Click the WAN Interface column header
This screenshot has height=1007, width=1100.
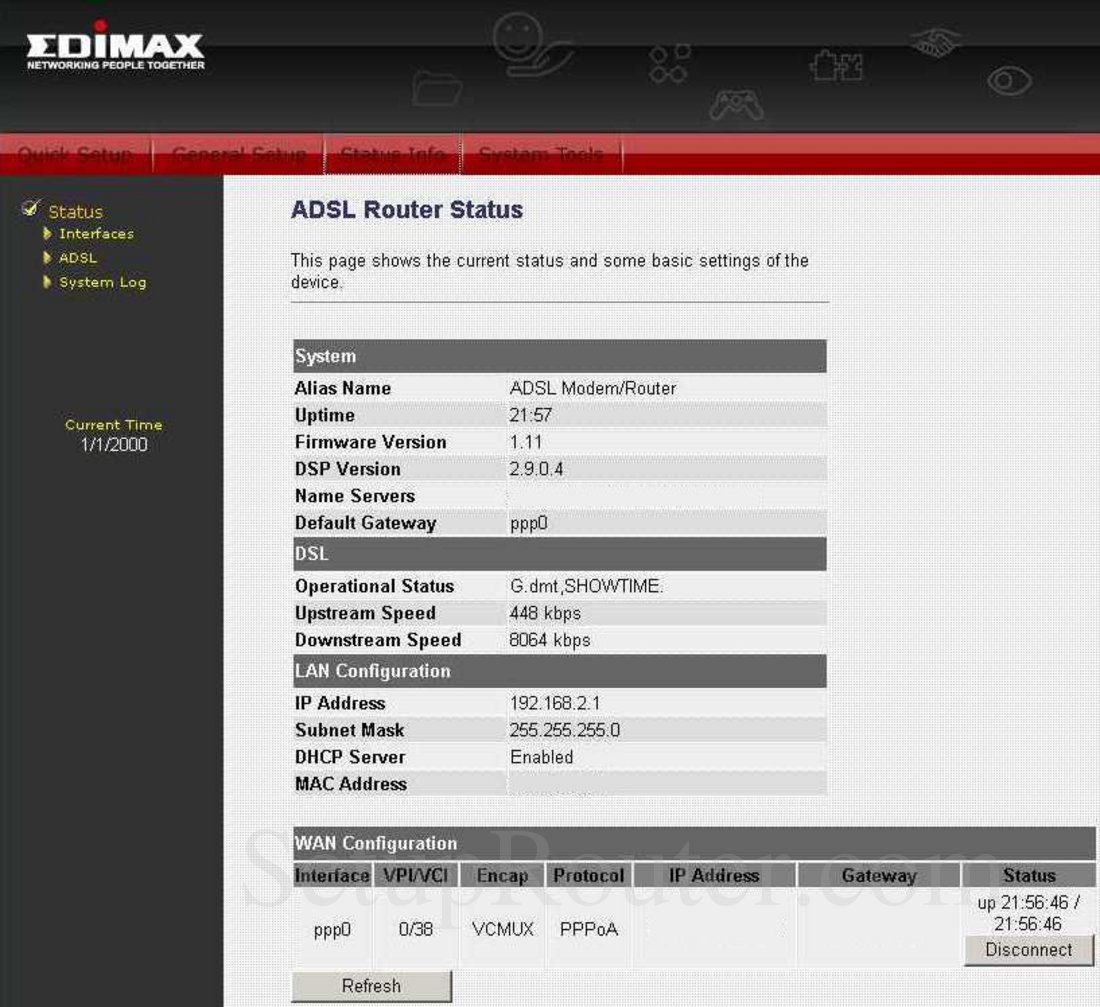click(x=332, y=875)
